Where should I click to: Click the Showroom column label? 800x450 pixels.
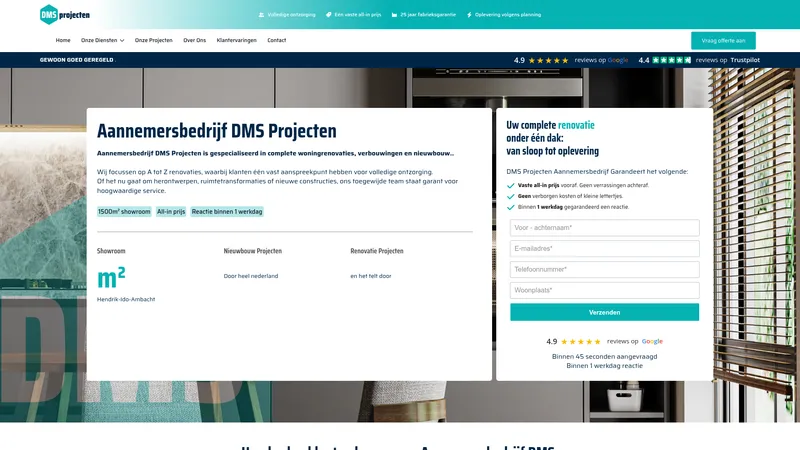pos(111,251)
